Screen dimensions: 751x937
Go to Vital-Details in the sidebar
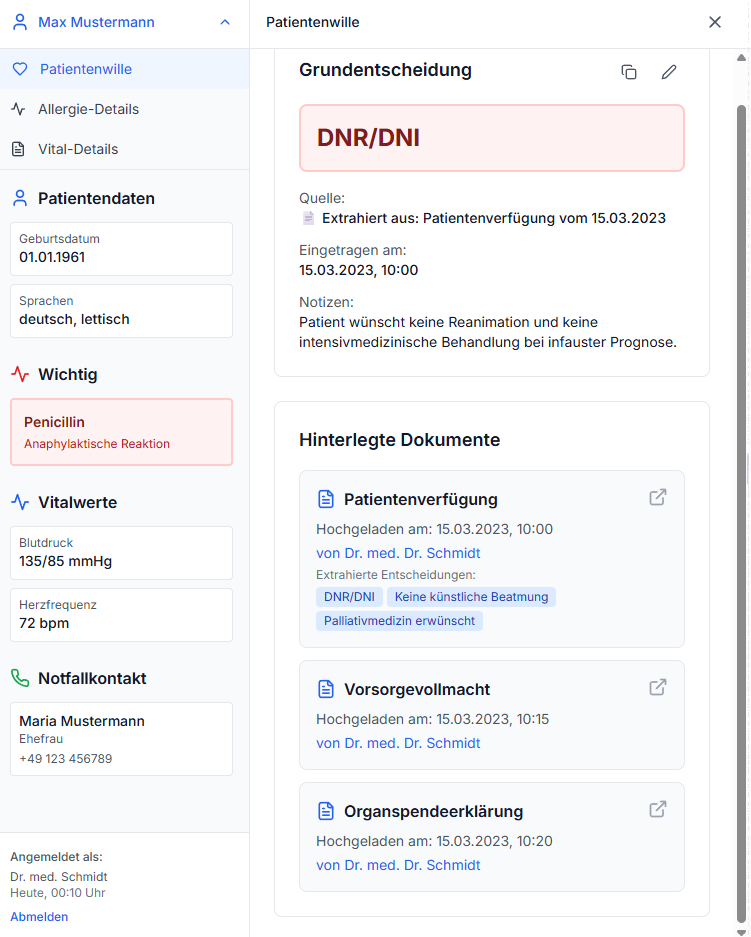[78, 149]
